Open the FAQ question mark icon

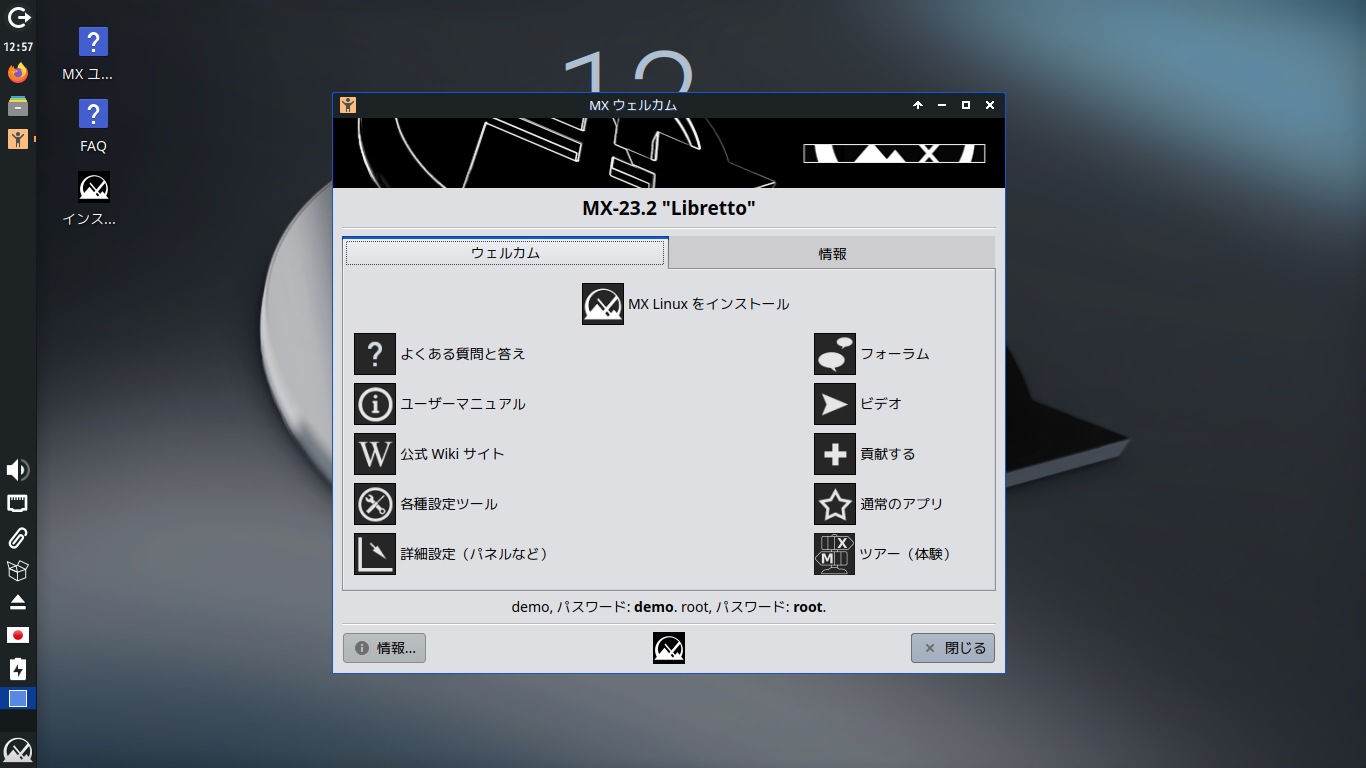point(375,354)
